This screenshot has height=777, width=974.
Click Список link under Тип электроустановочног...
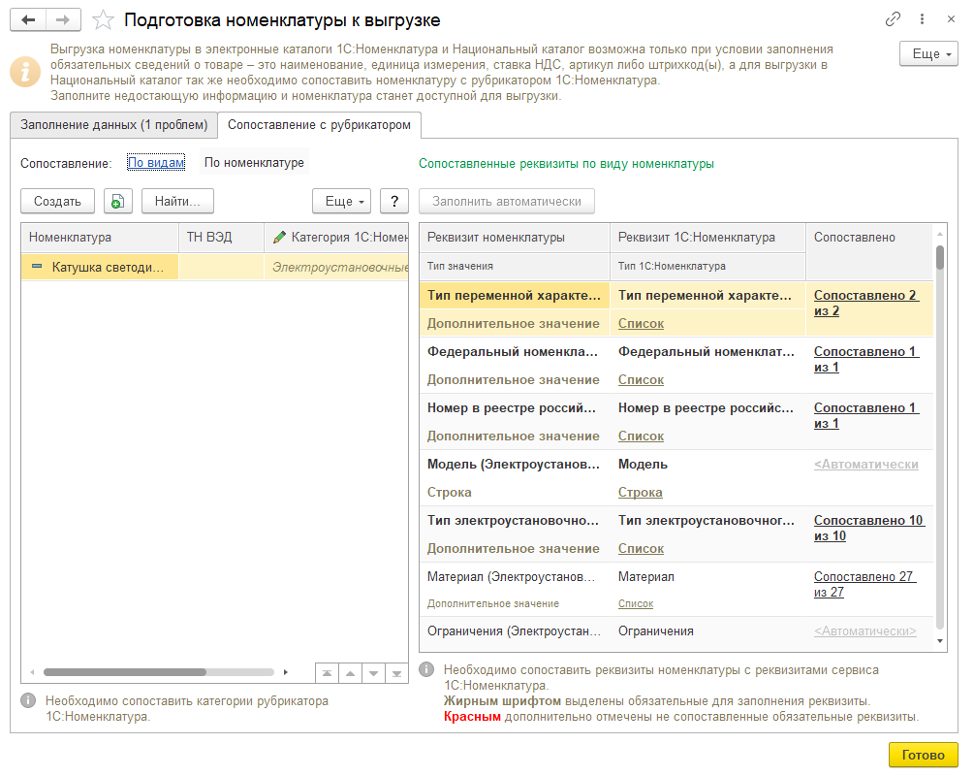coord(641,548)
